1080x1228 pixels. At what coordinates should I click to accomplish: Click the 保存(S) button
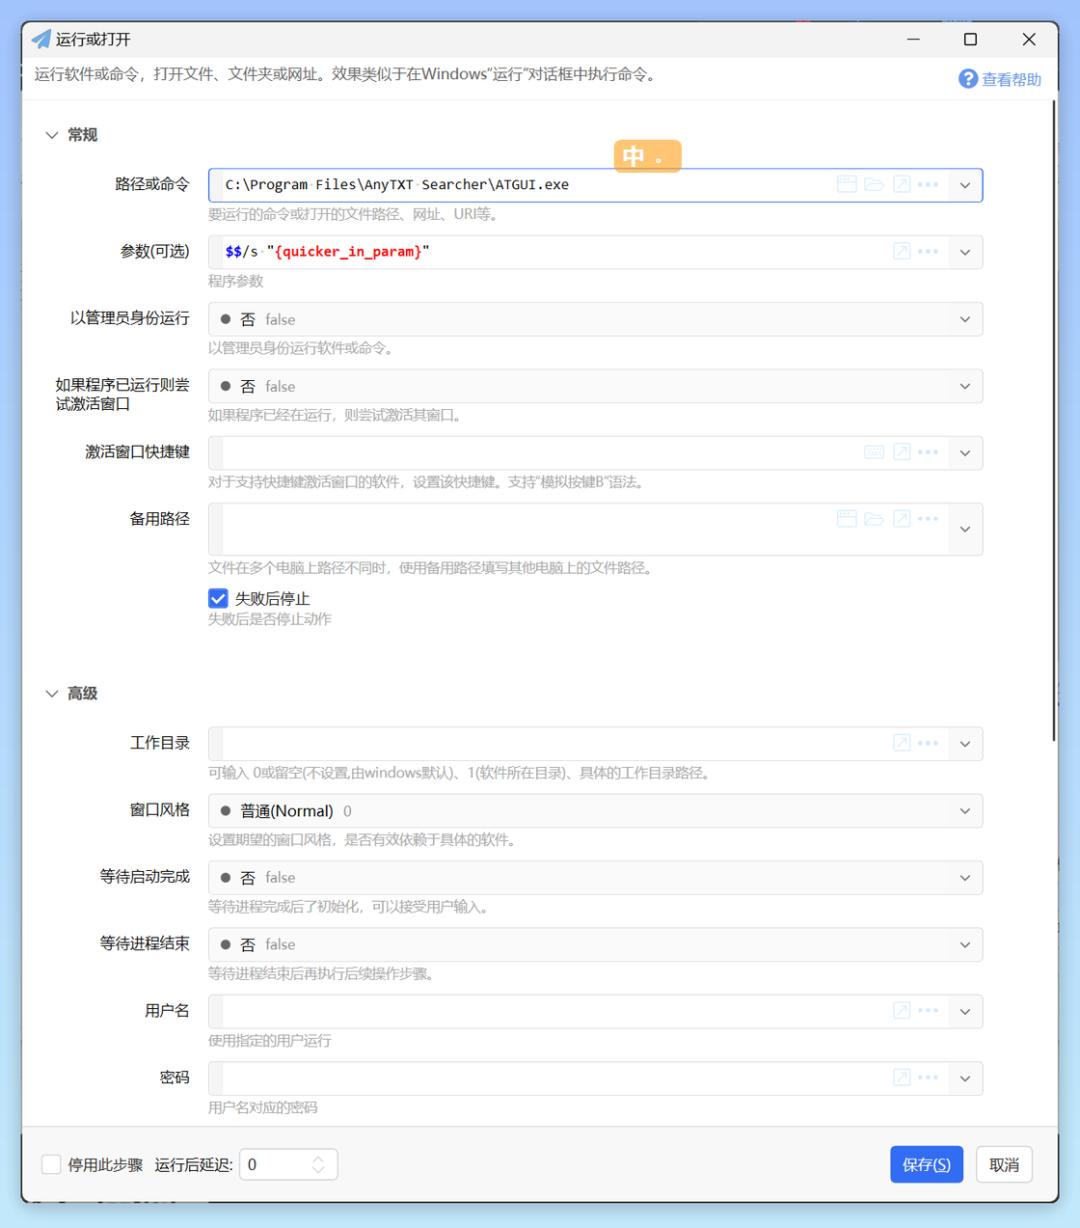(x=926, y=1165)
